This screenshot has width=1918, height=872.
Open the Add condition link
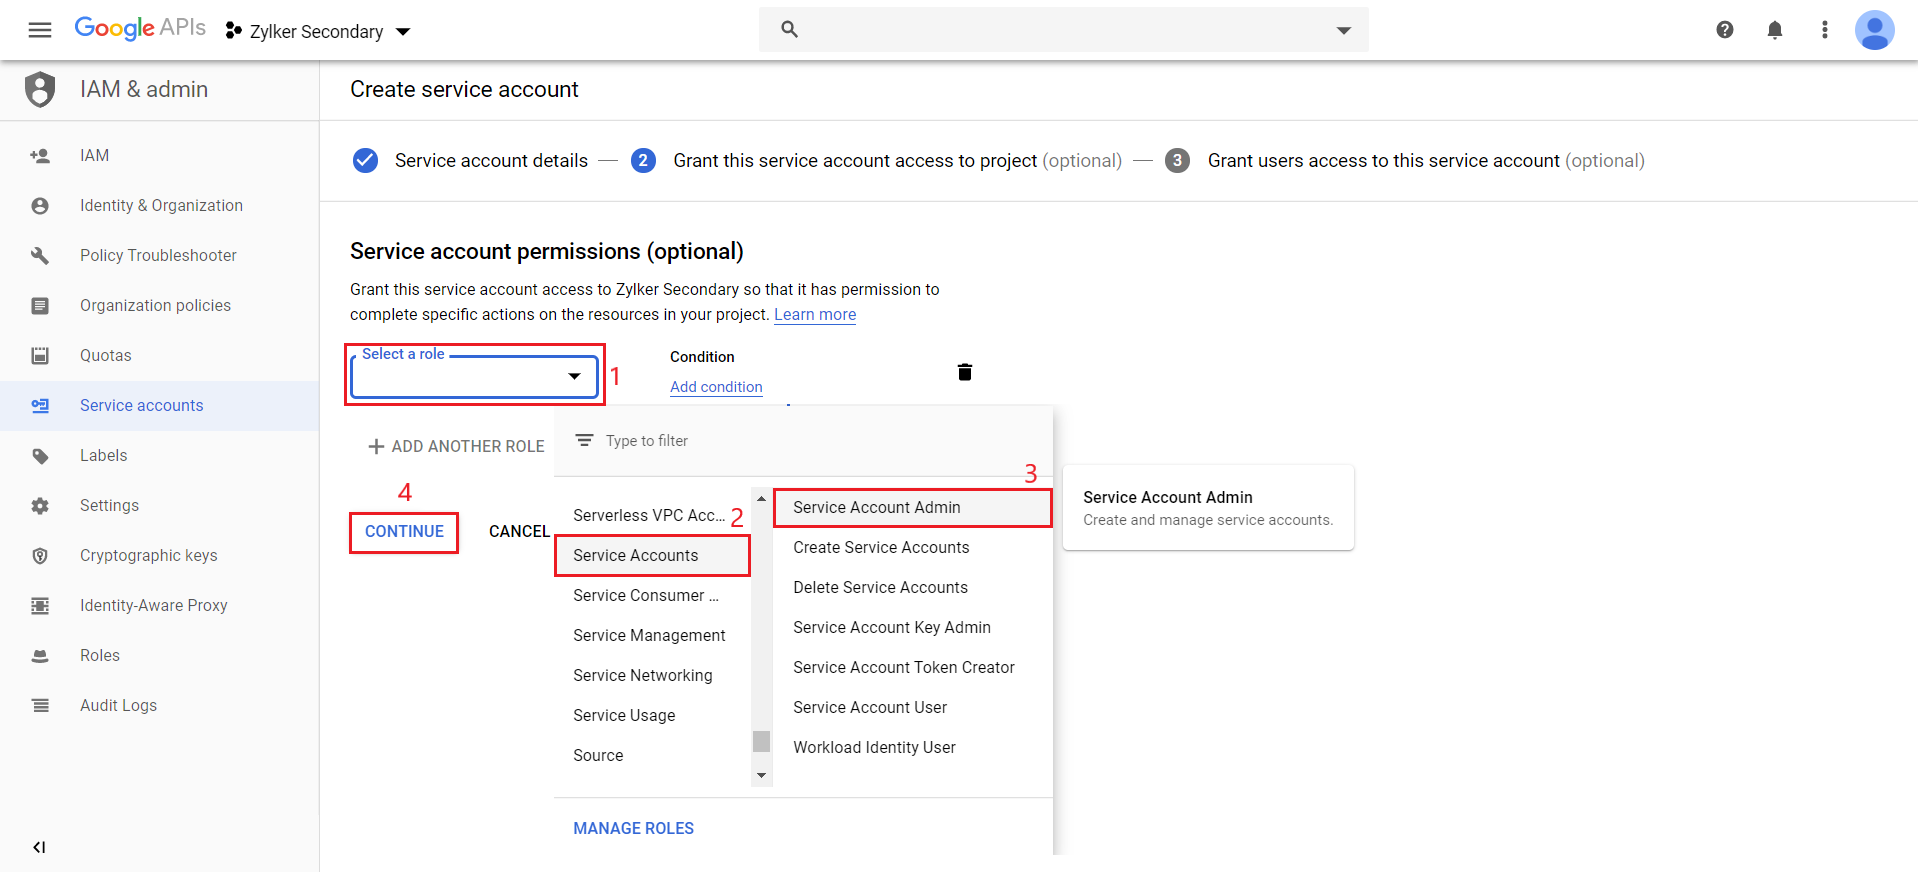coord(716,387)
